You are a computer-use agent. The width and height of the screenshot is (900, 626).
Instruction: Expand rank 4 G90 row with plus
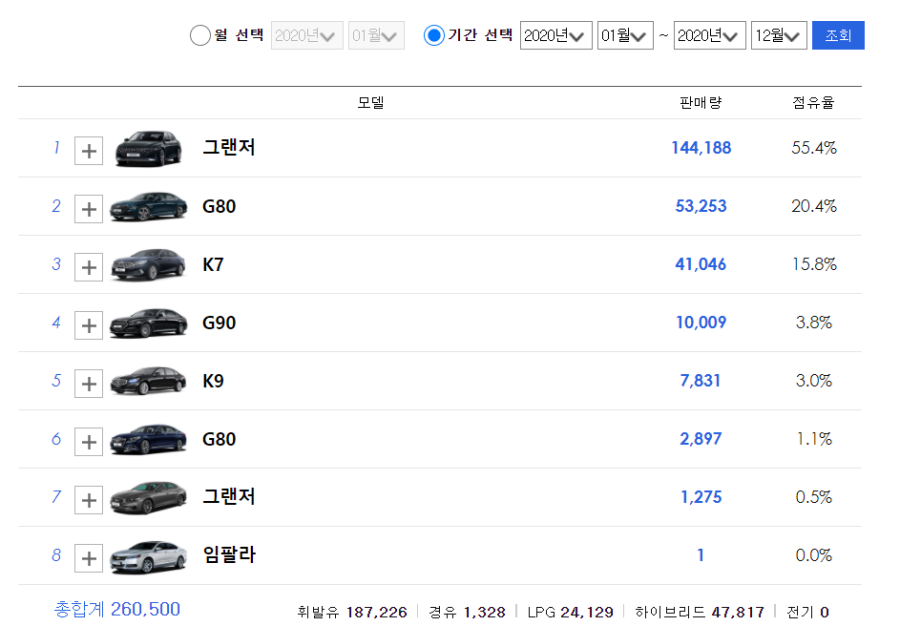(x=88, y=325)
